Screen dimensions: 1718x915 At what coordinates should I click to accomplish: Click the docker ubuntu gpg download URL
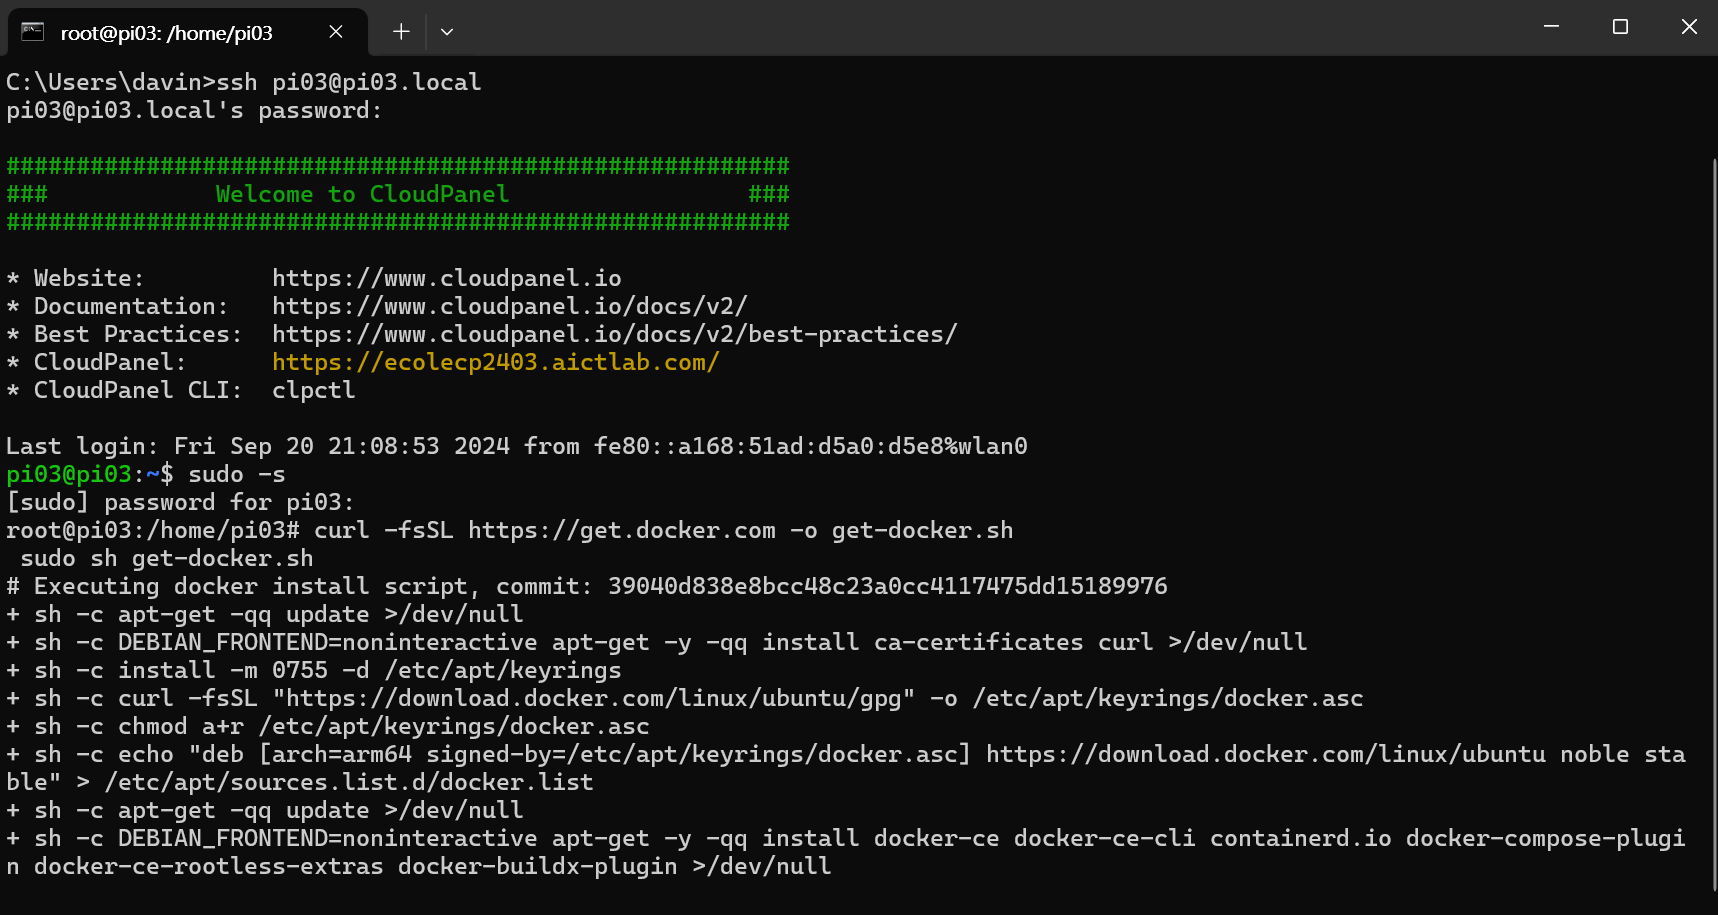click(x=594, y=698)
